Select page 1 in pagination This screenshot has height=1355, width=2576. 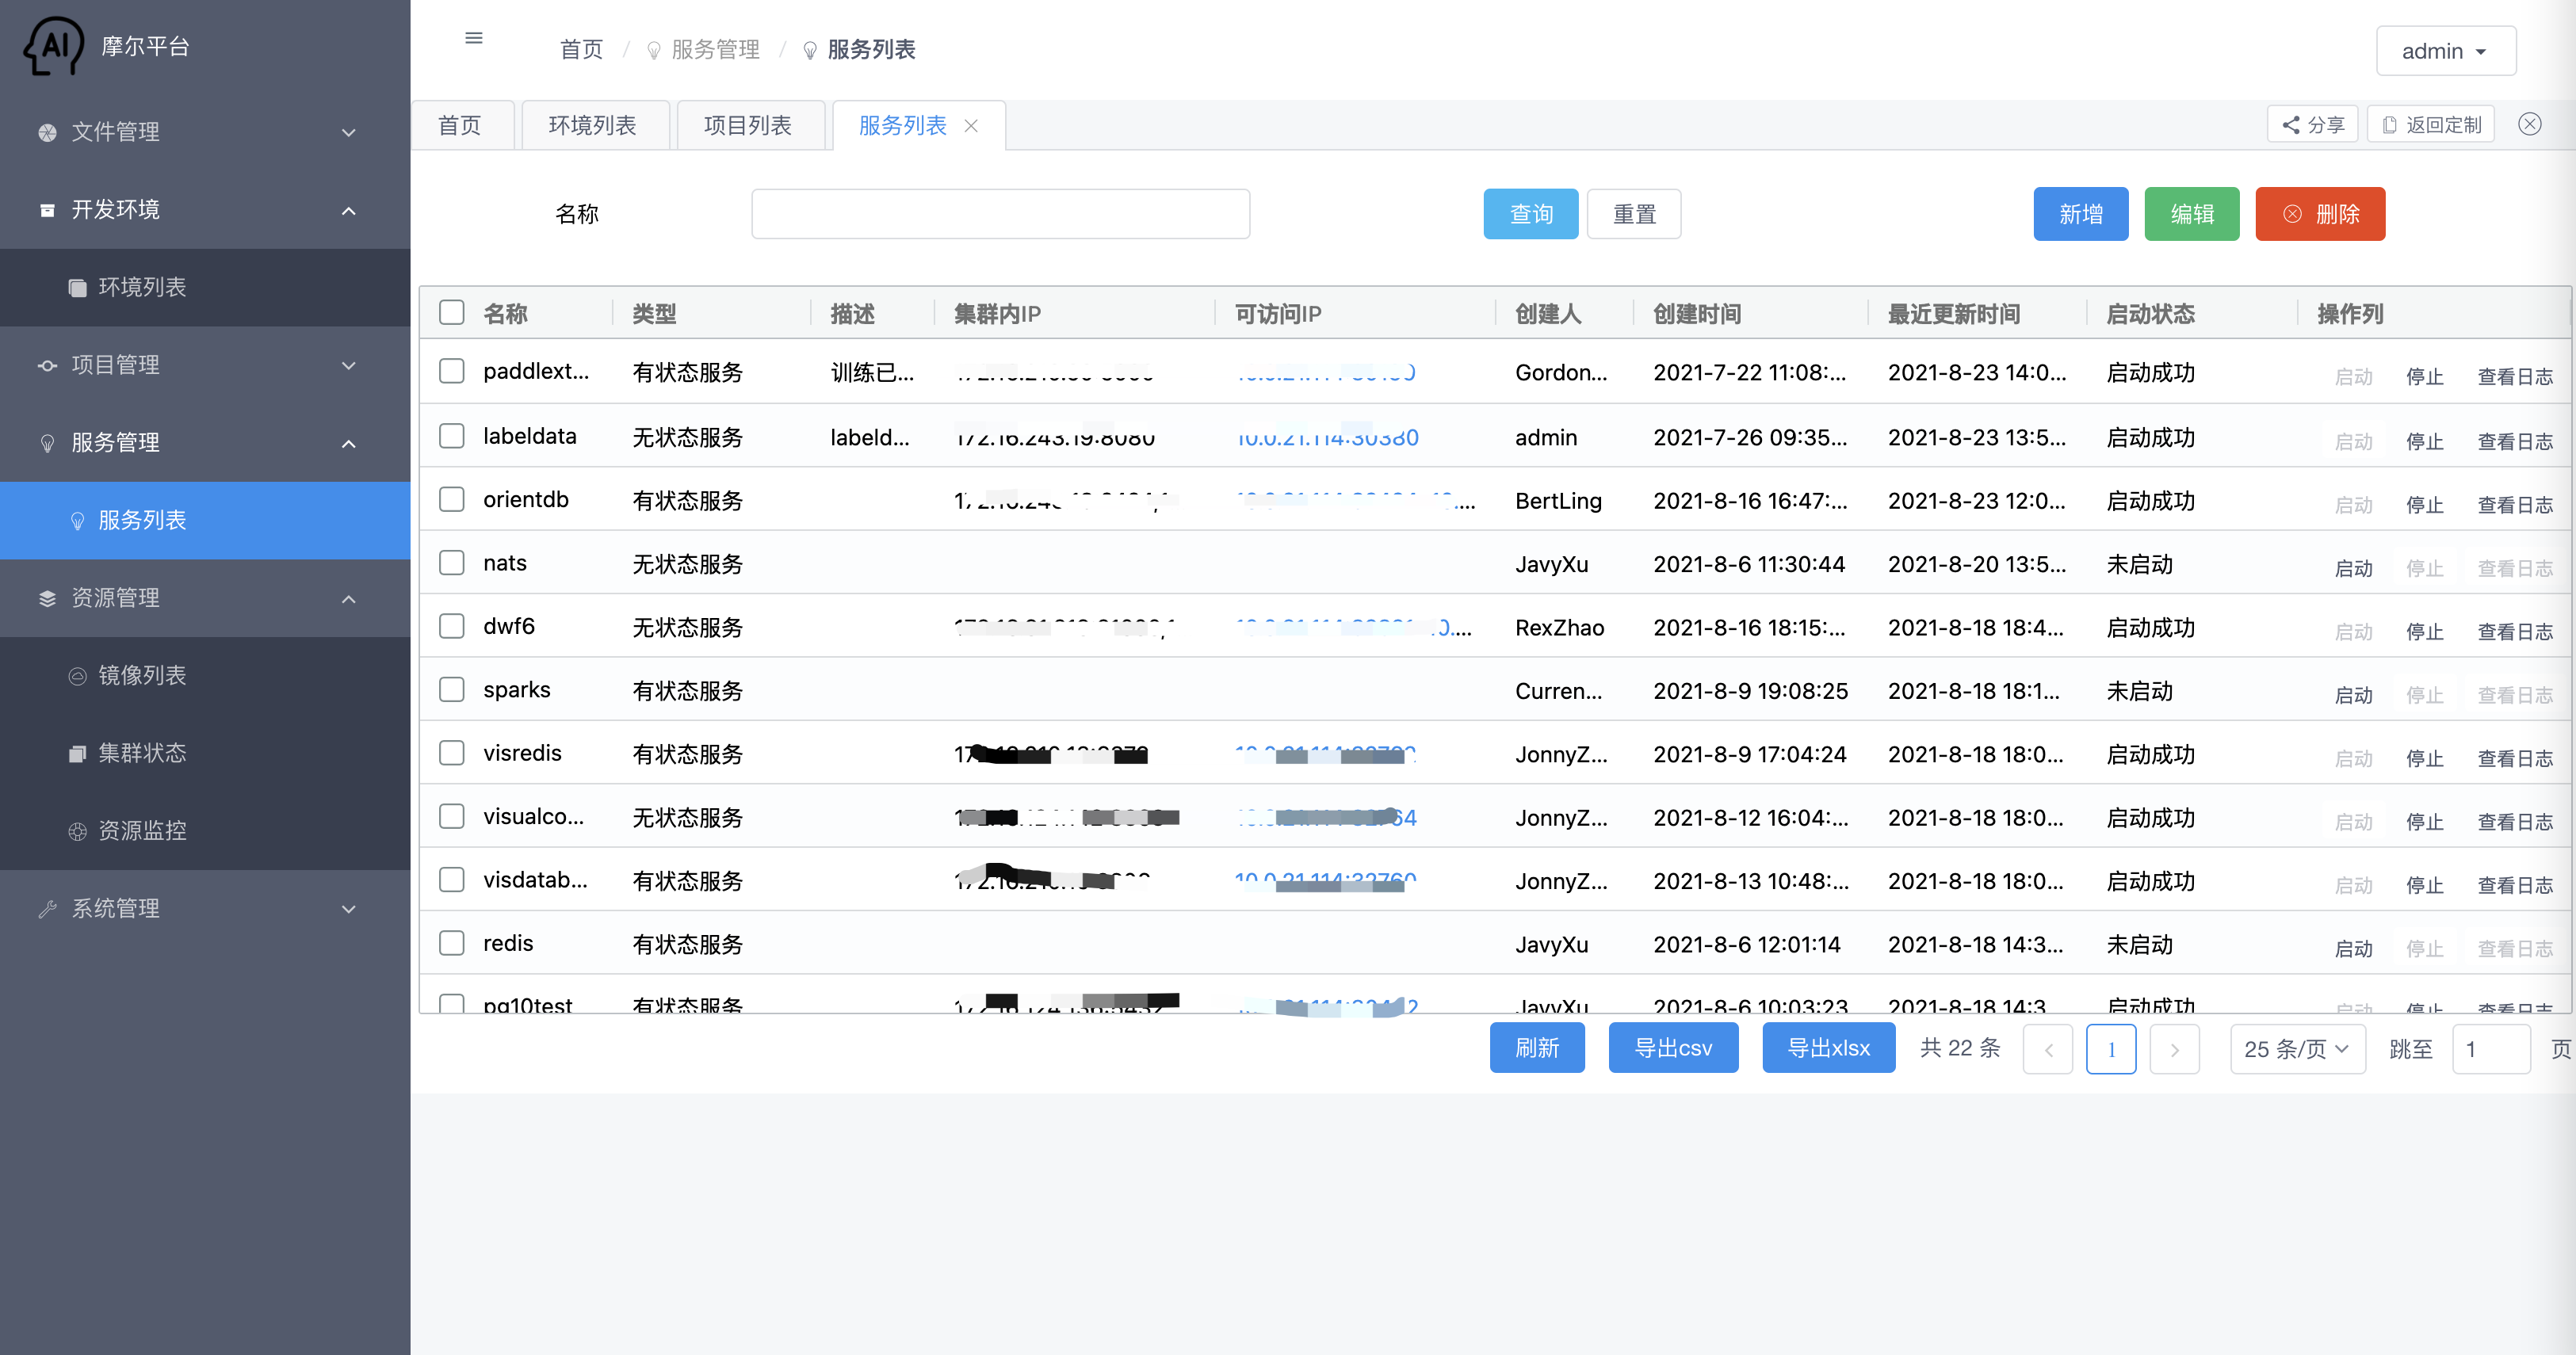[x=2111, y=1049]
